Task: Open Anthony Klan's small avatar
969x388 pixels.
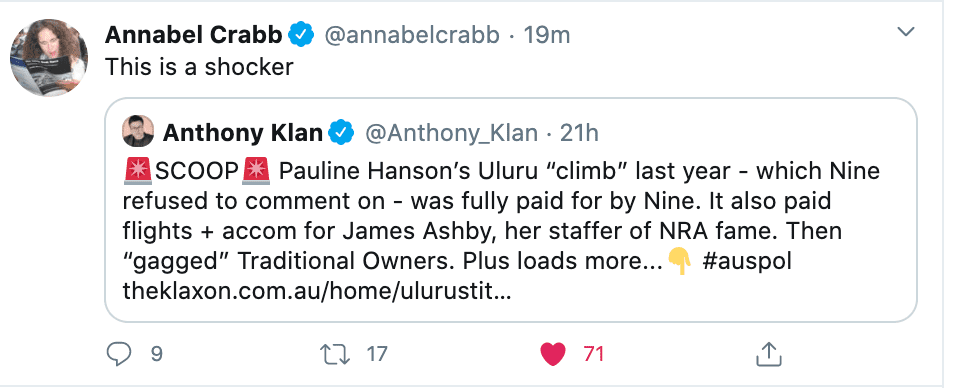Action: tap(138, 131)
